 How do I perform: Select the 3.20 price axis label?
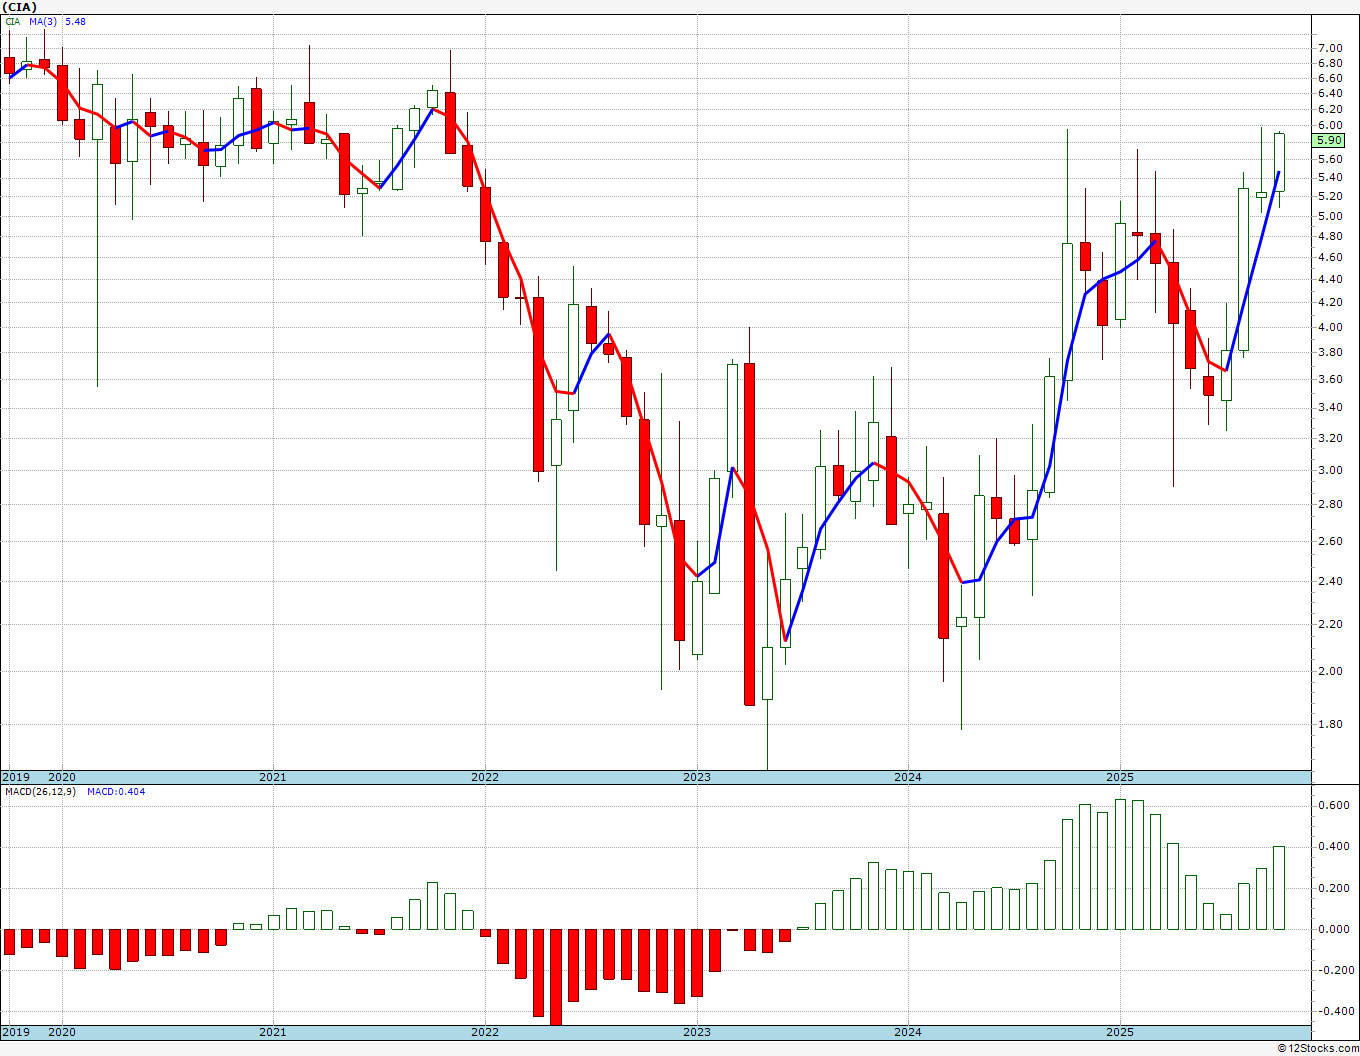pos(1330,438)
